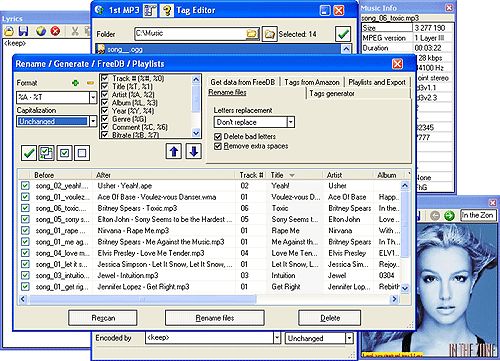Click 'In the Zon' field in cover window
Viewport: 500px width, 361px height.
[478, 215]
